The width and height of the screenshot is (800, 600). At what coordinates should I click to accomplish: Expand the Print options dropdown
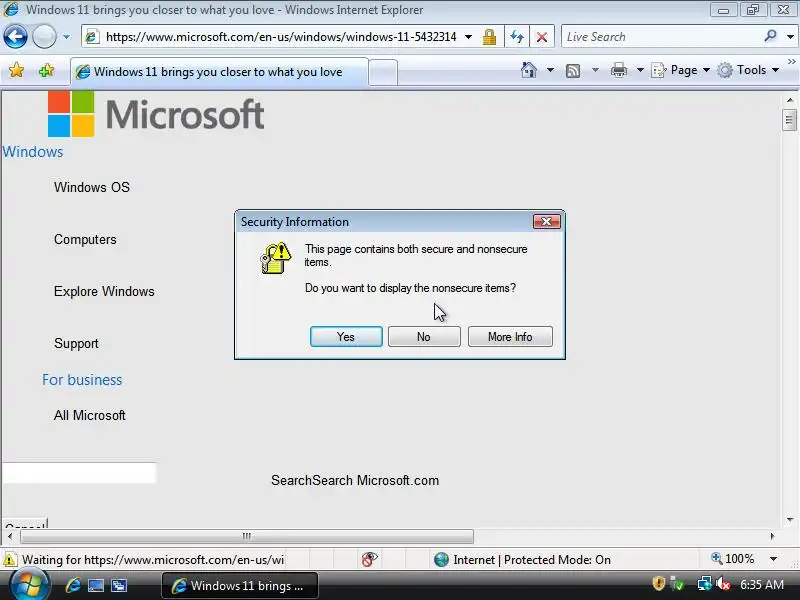tap(640, 70)
